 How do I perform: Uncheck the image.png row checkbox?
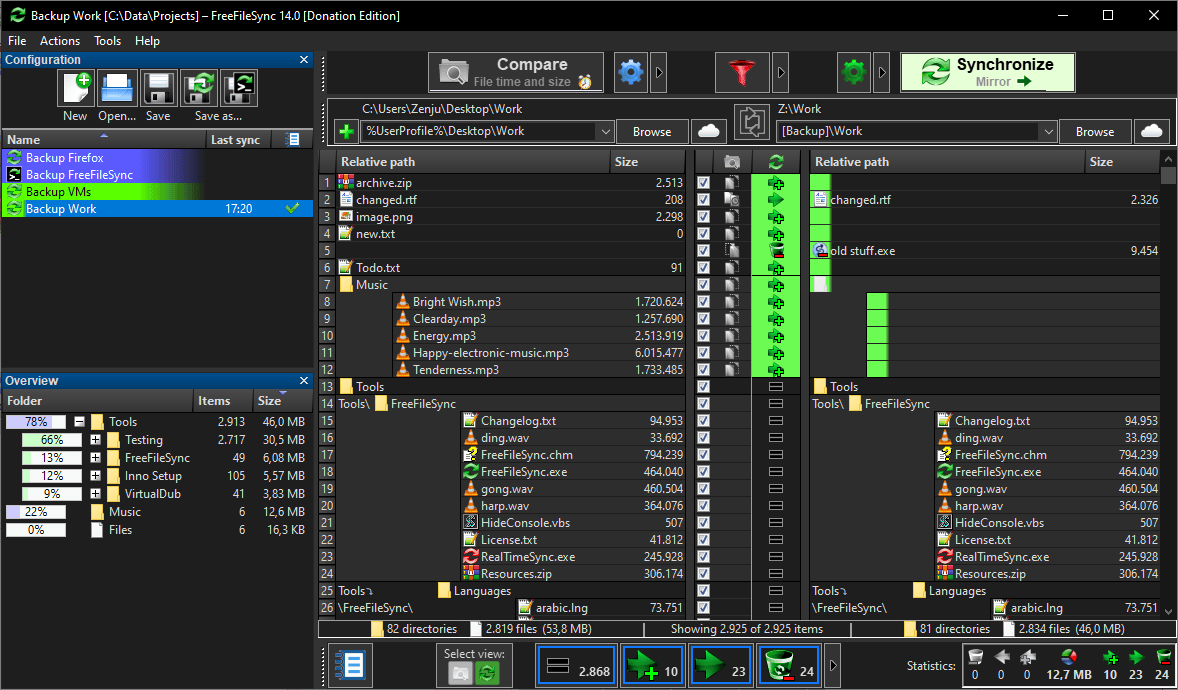tap(703, 217)
